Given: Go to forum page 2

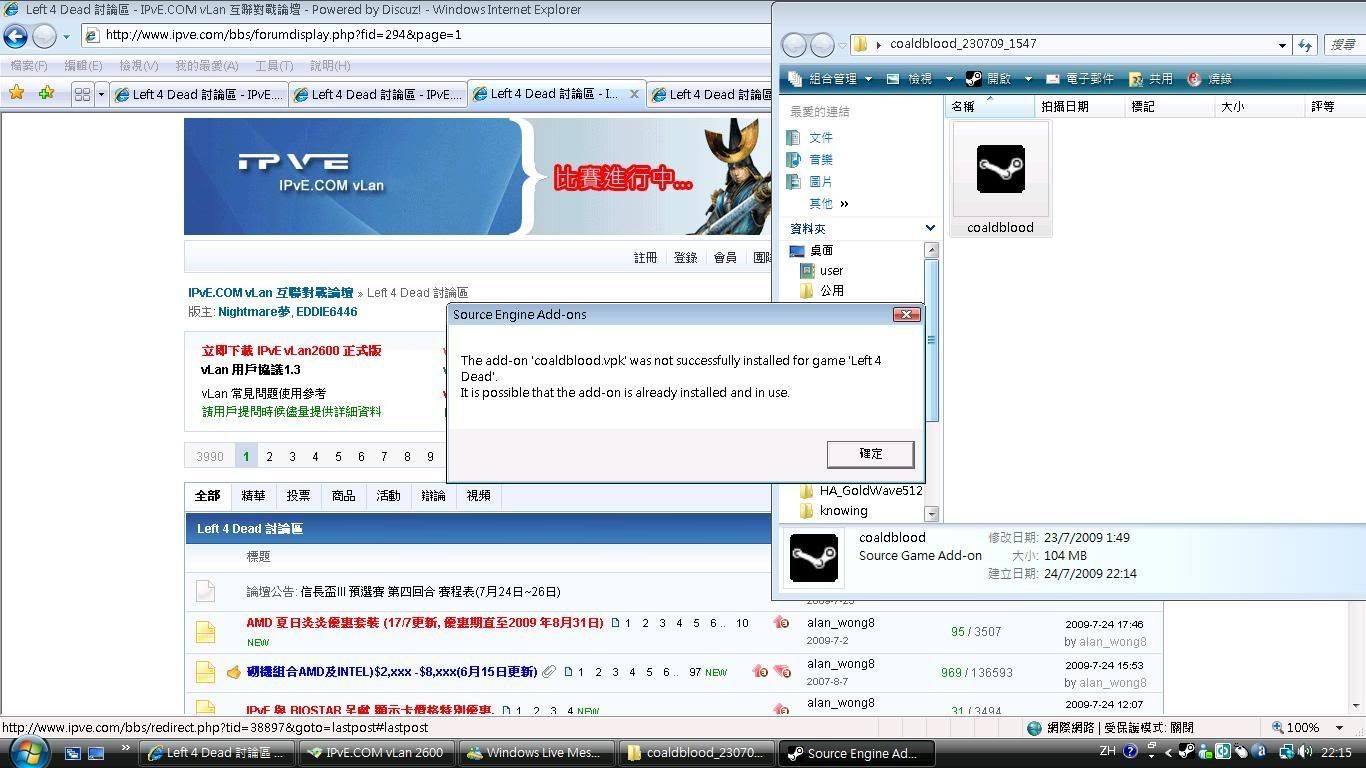Looking at the screenshot, I should point(269,456).
